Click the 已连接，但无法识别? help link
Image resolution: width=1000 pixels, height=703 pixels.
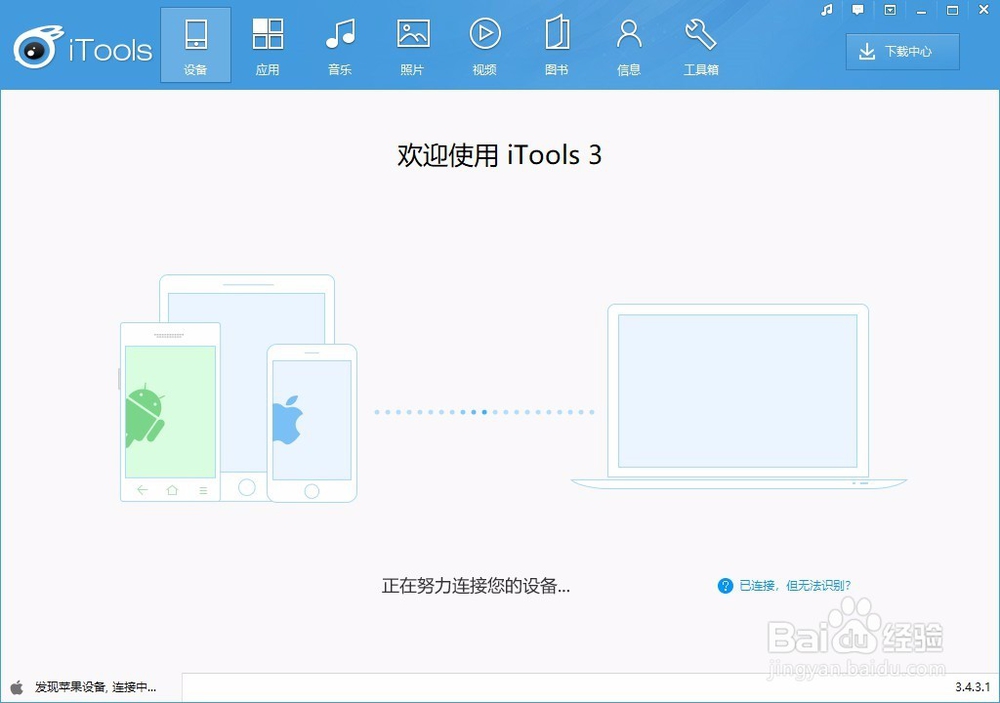[795, 586]
